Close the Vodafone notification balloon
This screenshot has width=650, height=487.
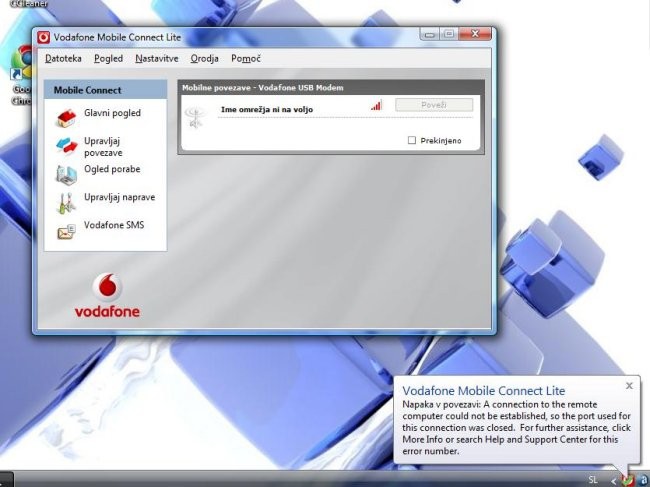(x=629, y=386)
